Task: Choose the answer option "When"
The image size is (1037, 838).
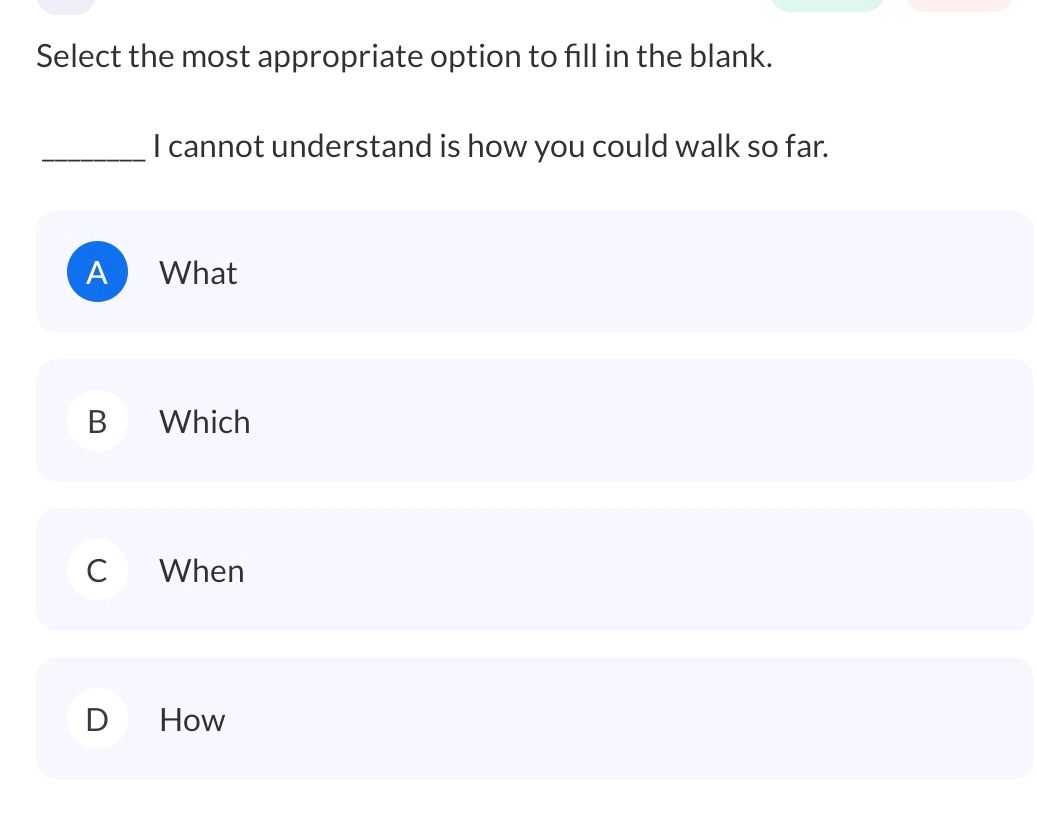Action: coord(201,570)
